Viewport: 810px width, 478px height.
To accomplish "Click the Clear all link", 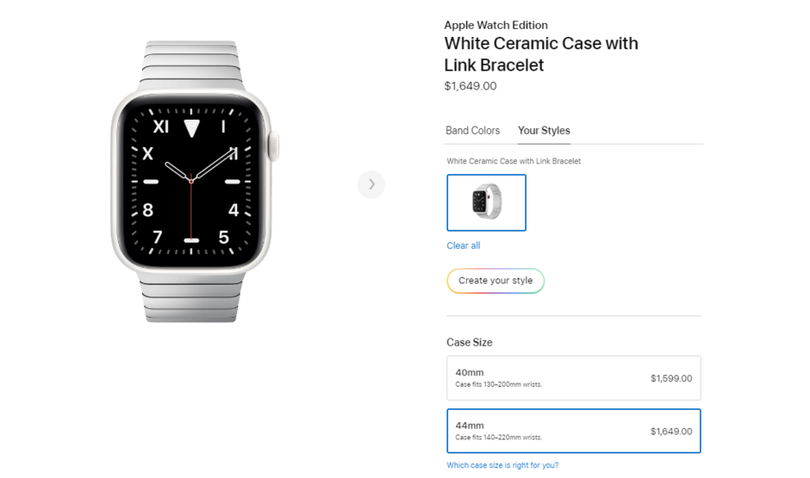I will coord(463,246).
